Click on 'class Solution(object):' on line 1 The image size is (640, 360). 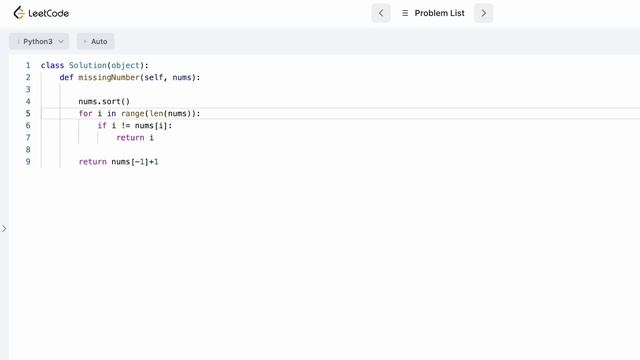pyautogui.click(x=95, y=65)
